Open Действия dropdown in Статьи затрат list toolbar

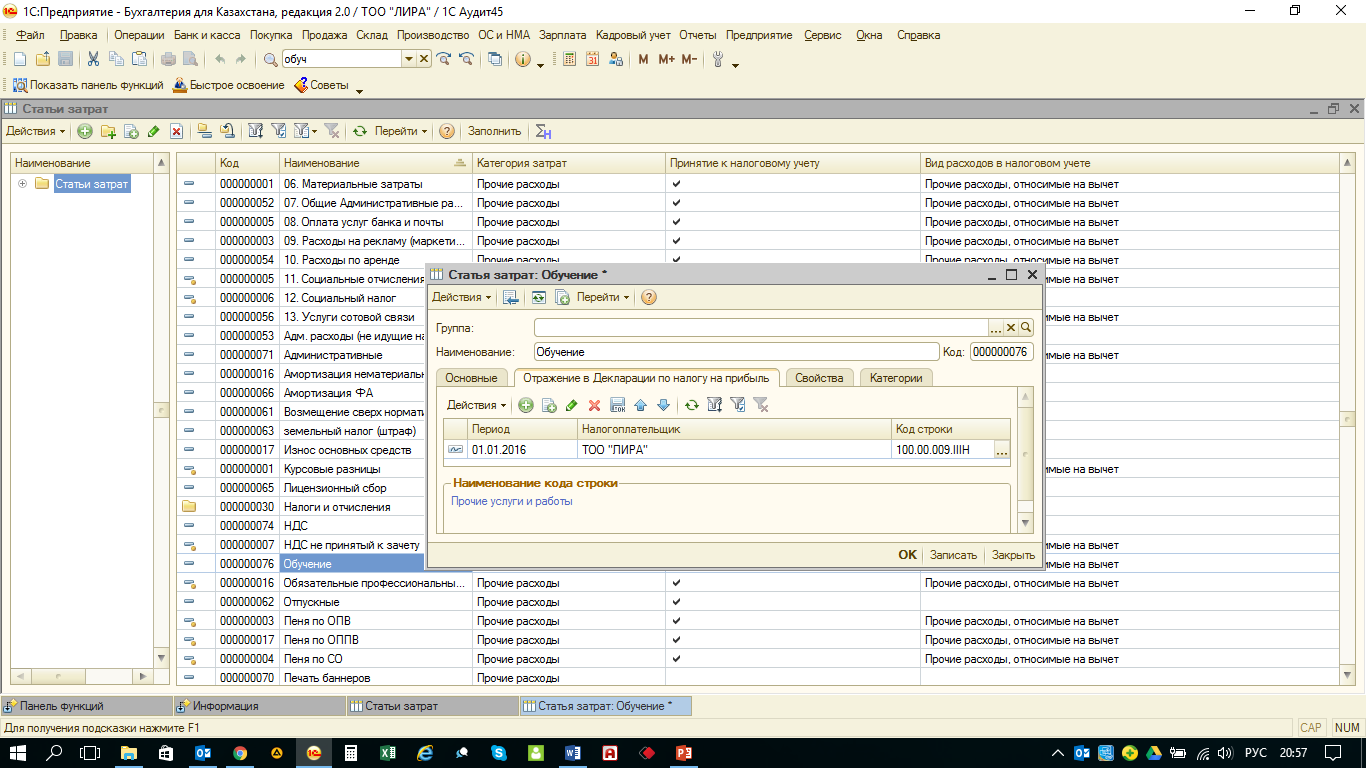pyautogui.click(x=35, y=131)
